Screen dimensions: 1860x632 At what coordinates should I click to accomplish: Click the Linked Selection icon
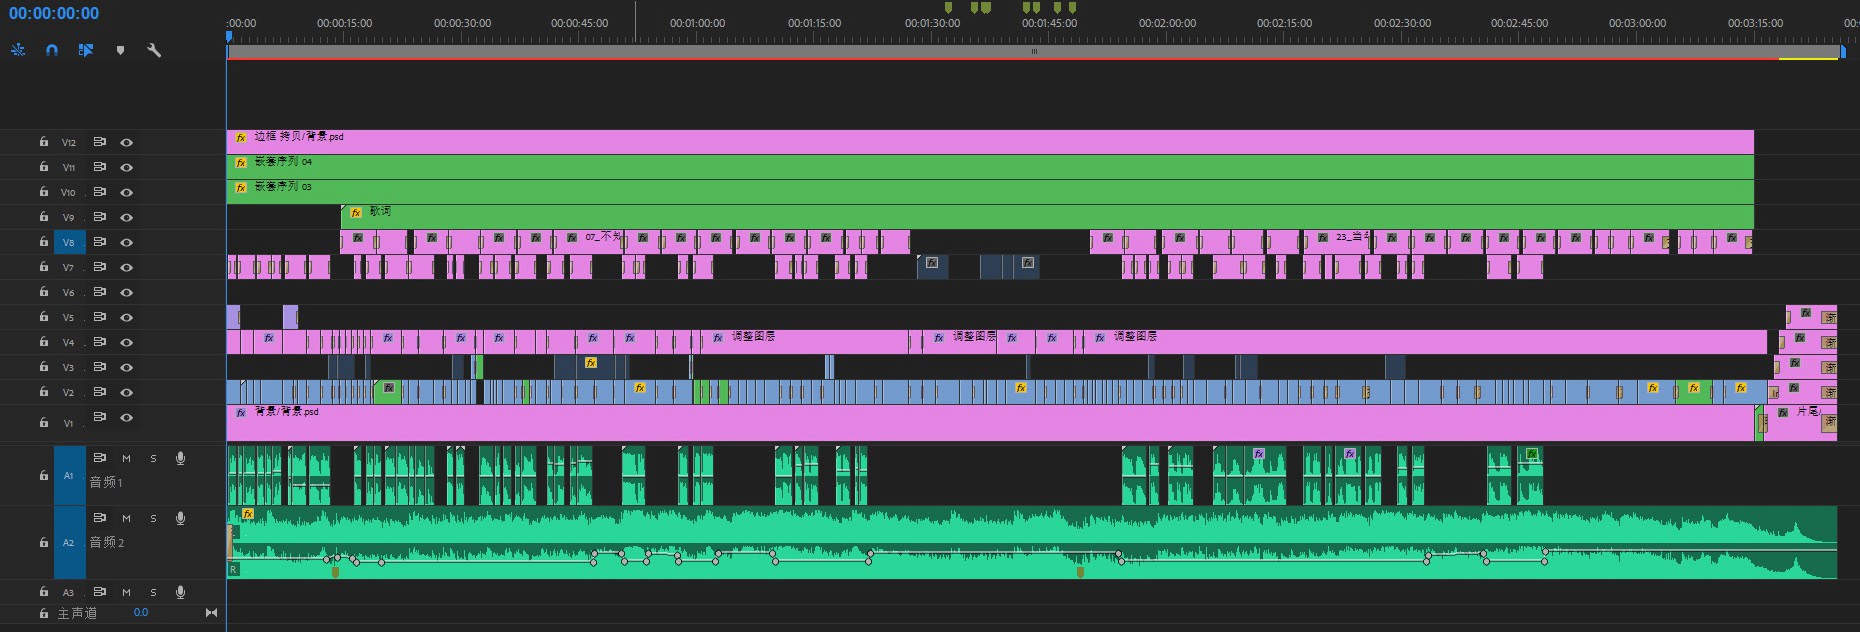[86, 50]
